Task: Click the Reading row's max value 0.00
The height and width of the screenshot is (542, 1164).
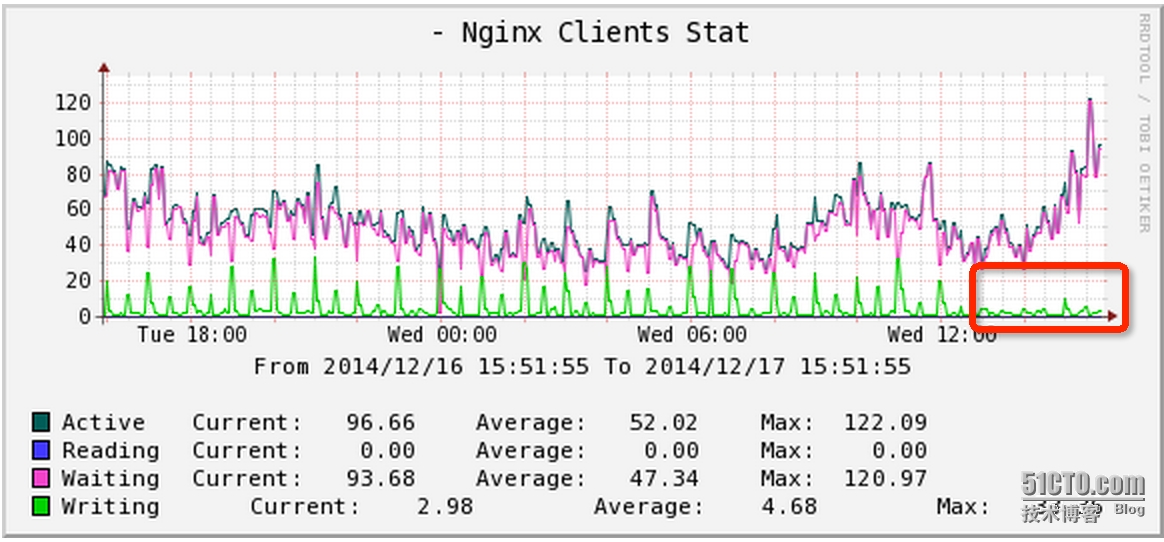Action: coord(899,451)
